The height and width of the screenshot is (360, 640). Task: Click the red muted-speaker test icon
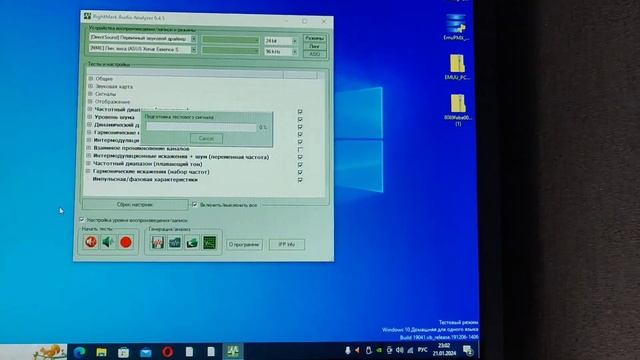point(91,242)
